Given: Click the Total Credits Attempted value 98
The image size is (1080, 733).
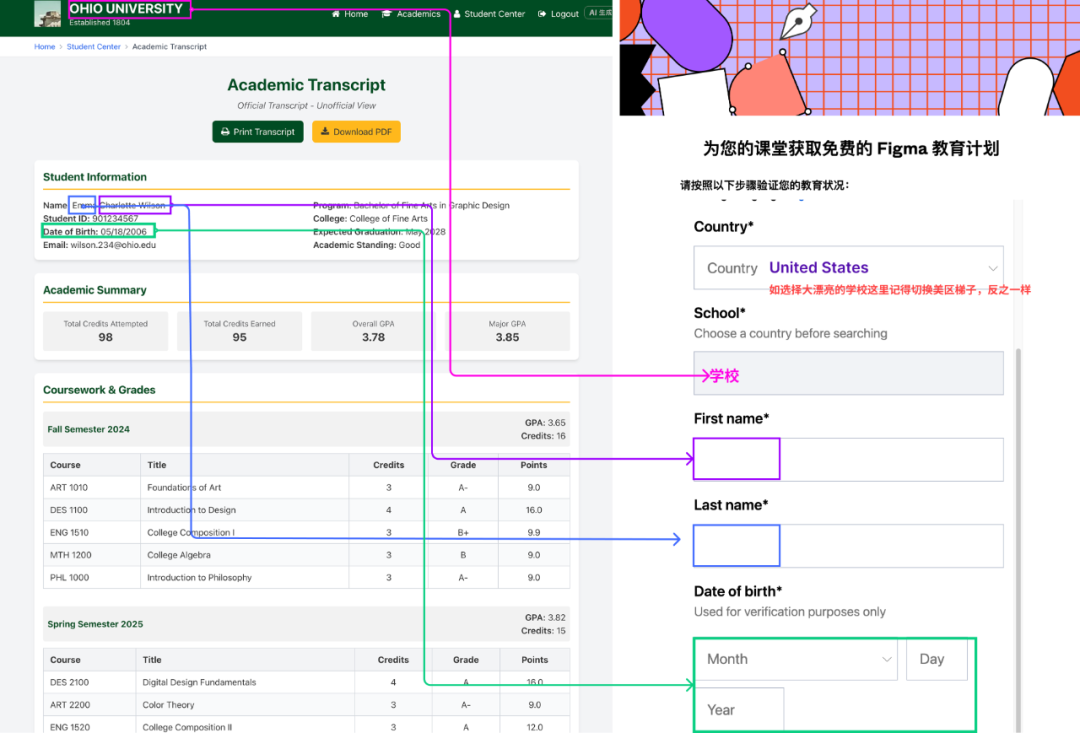Looking at the screenshot, I should coord(105,338).
